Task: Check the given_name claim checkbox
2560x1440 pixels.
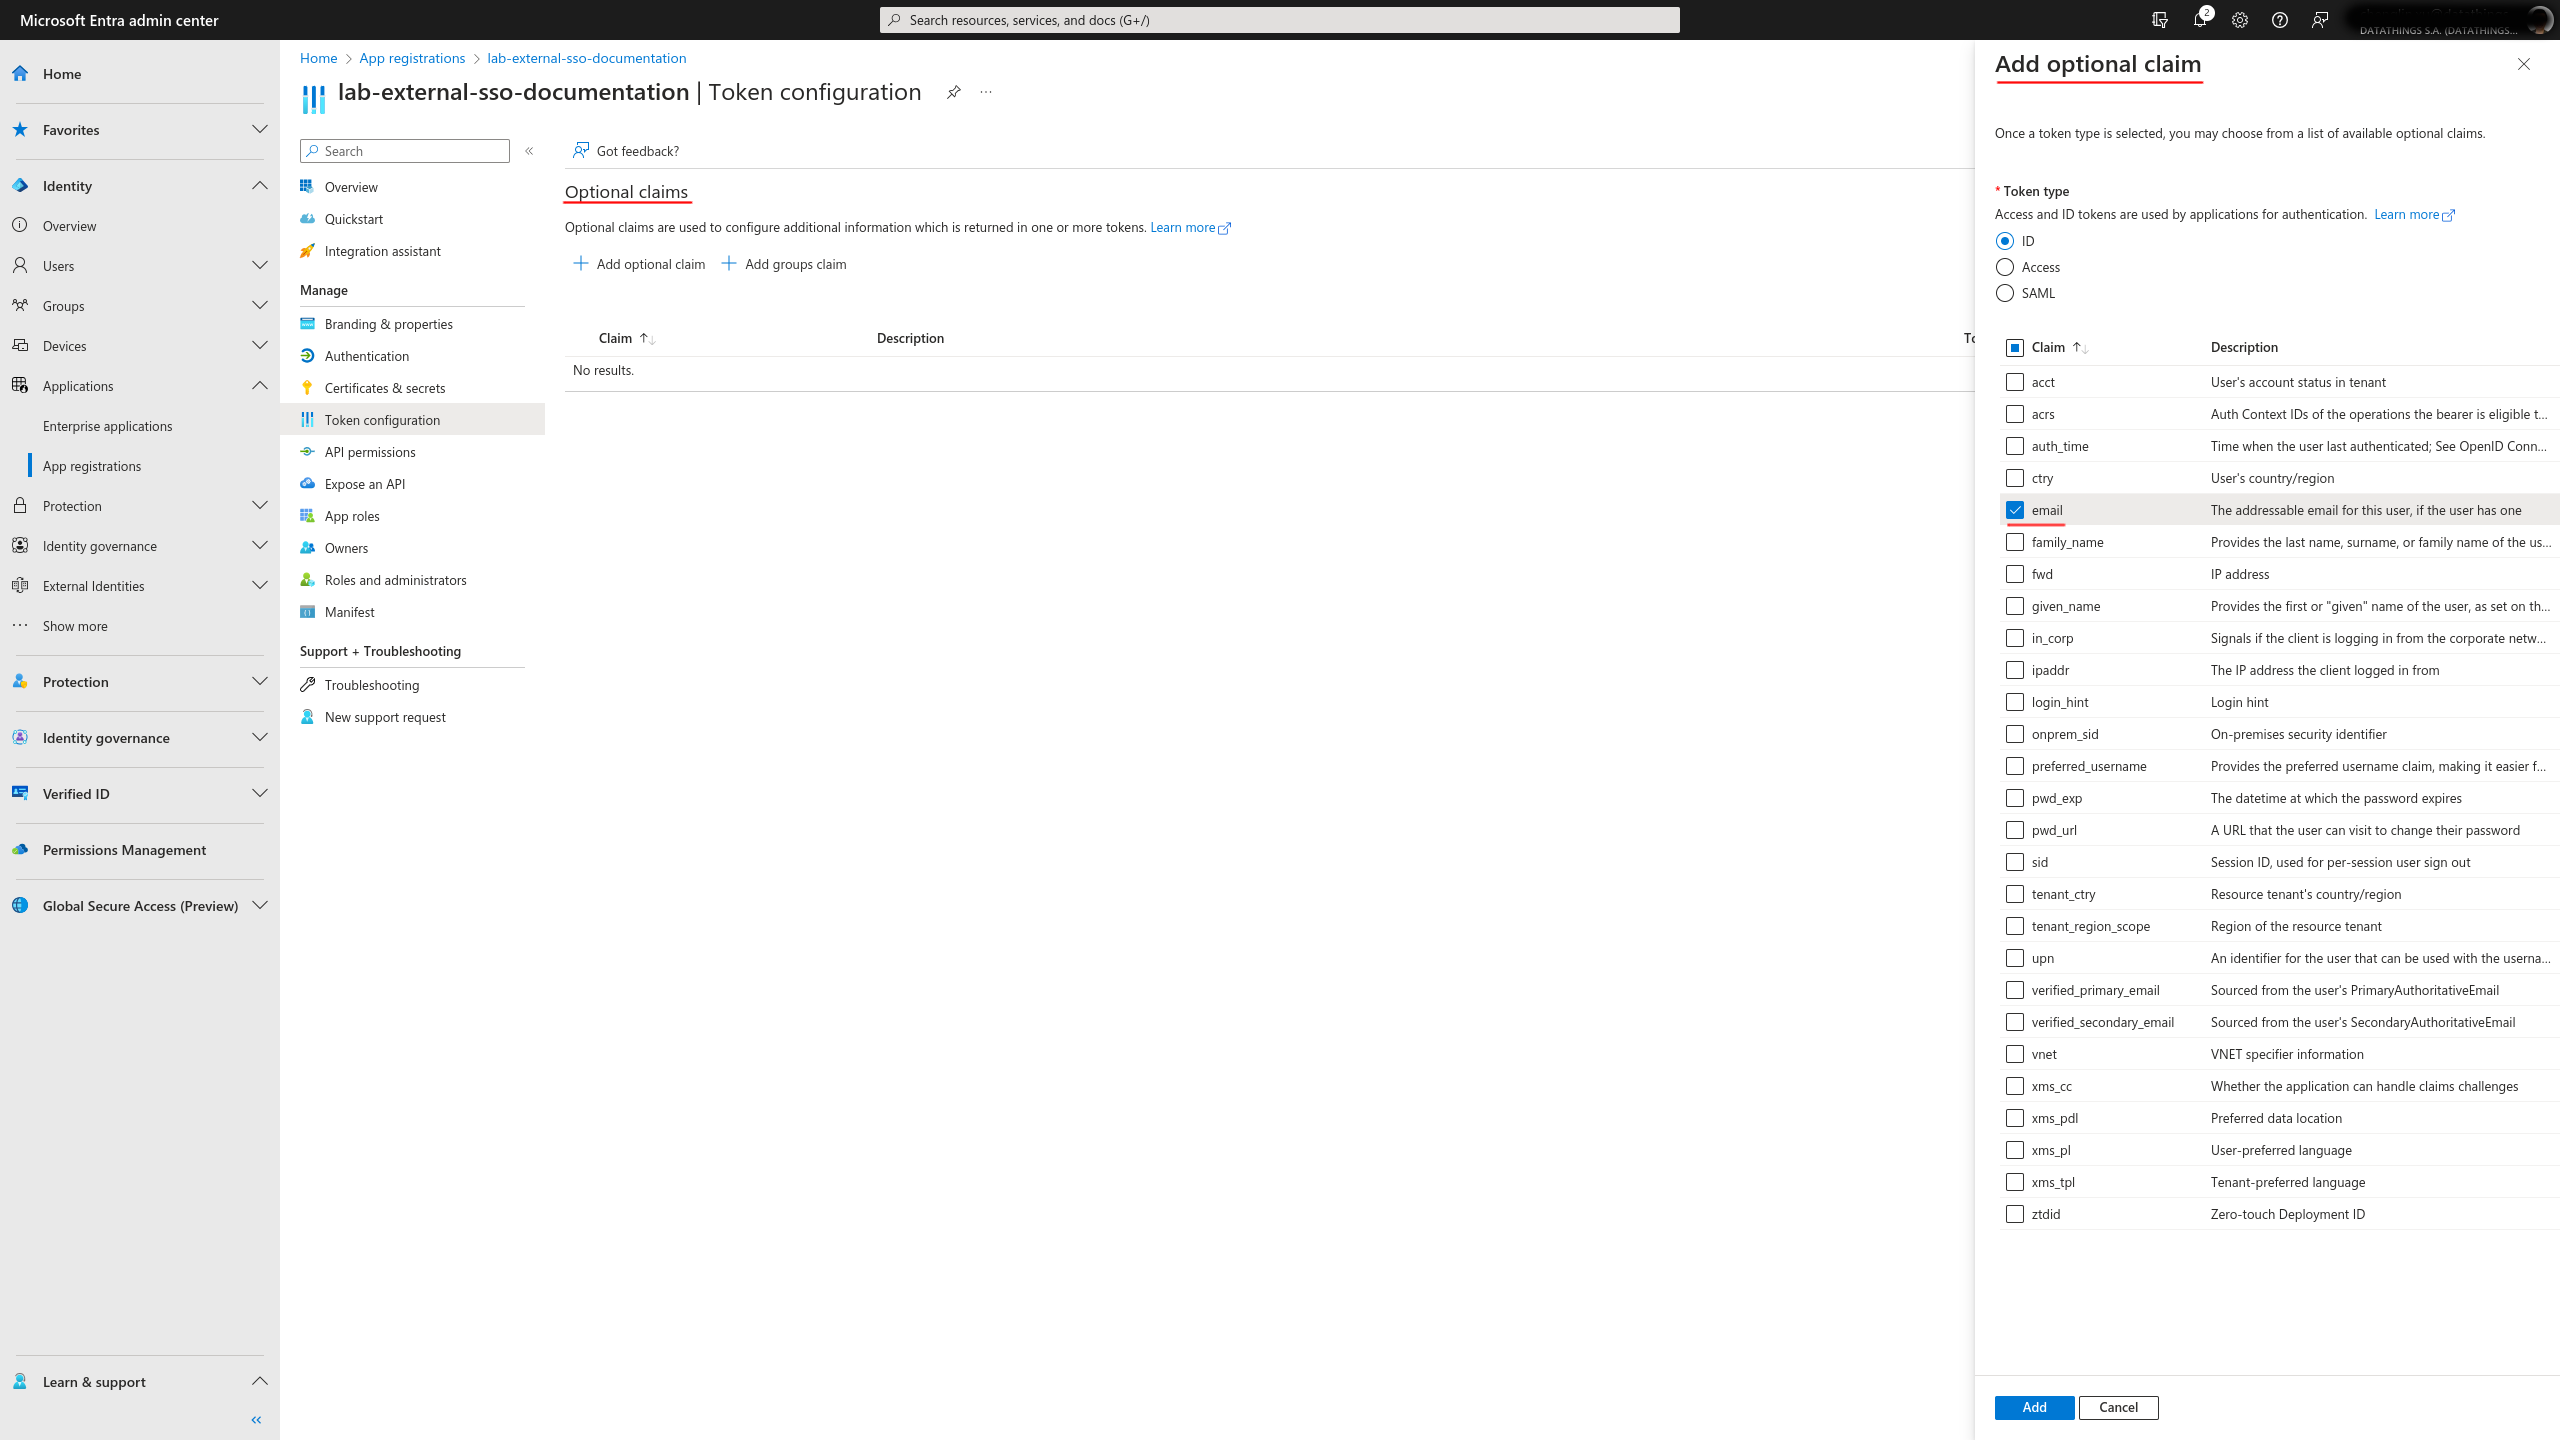Action: (x=2015, y=606)
